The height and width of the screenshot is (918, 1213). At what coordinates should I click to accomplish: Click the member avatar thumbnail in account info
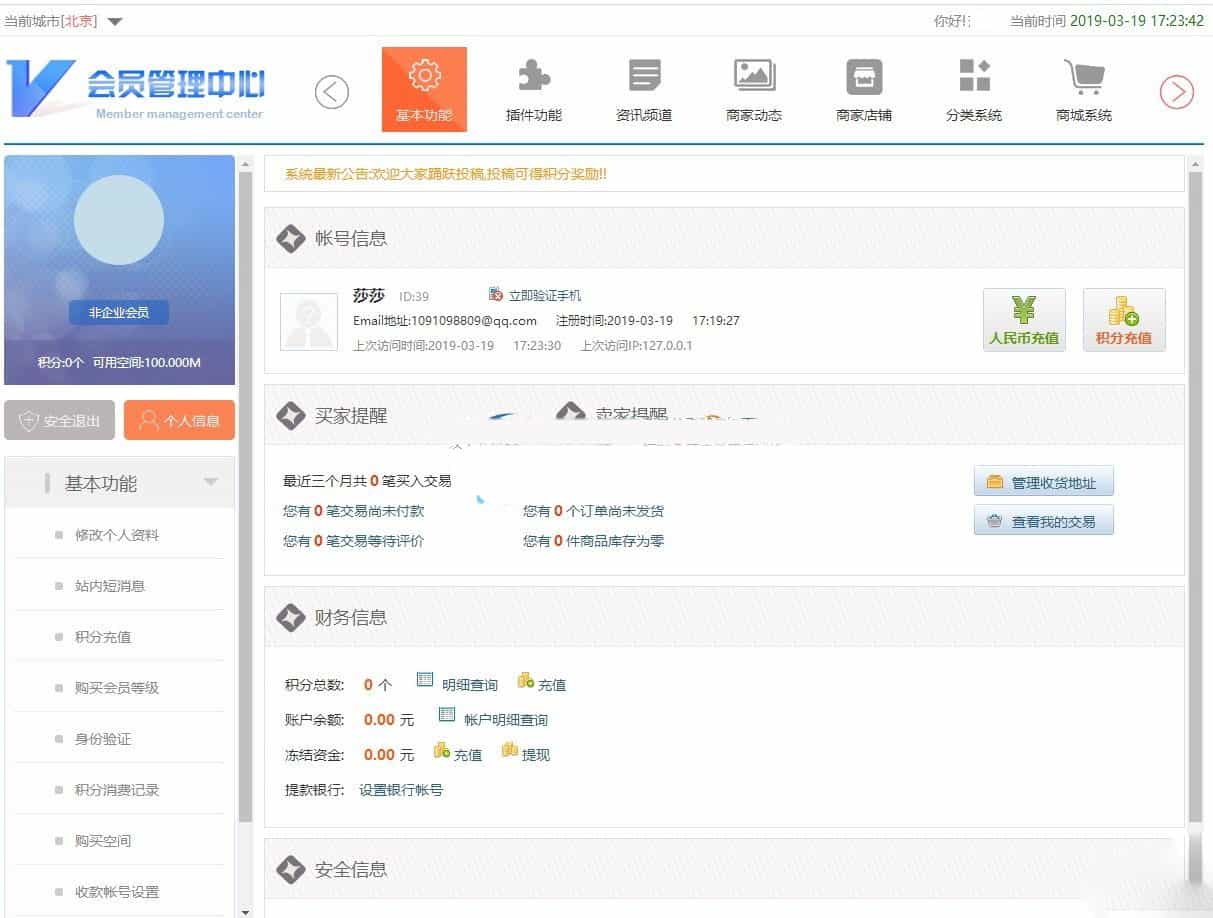(308, 323)
